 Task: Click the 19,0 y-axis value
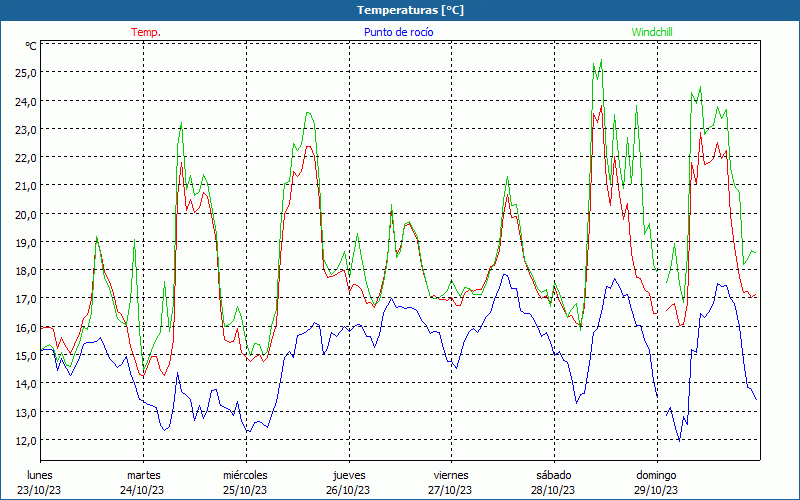tap(26, 242)
